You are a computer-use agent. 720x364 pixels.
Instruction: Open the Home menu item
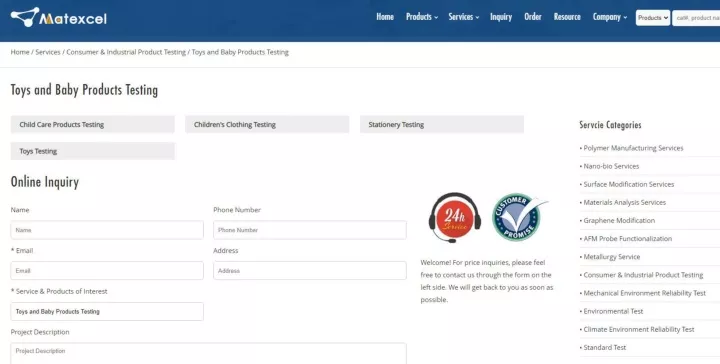[x=385, y=17]
